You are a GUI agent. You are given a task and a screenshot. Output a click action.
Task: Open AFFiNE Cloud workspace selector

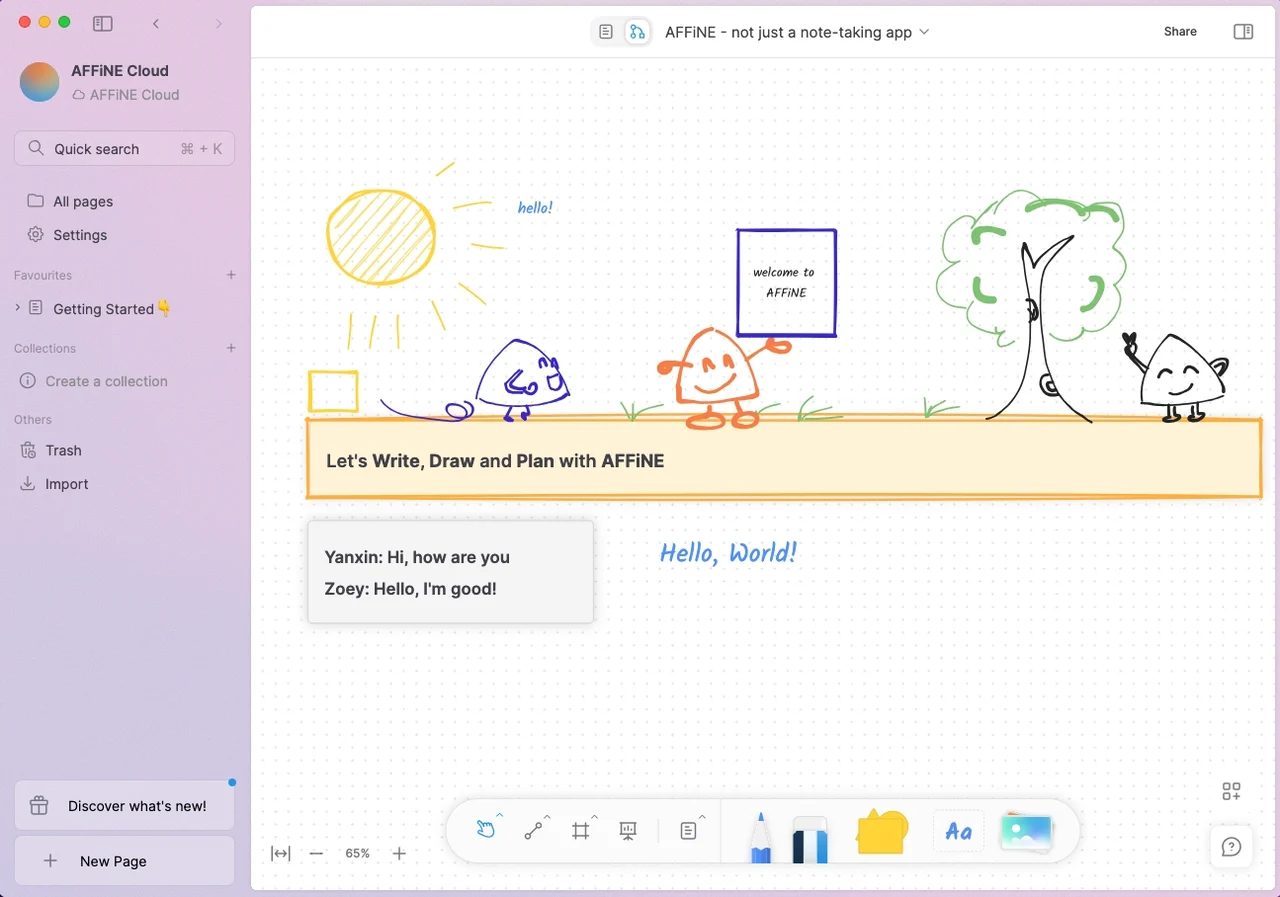pos(125,82)
